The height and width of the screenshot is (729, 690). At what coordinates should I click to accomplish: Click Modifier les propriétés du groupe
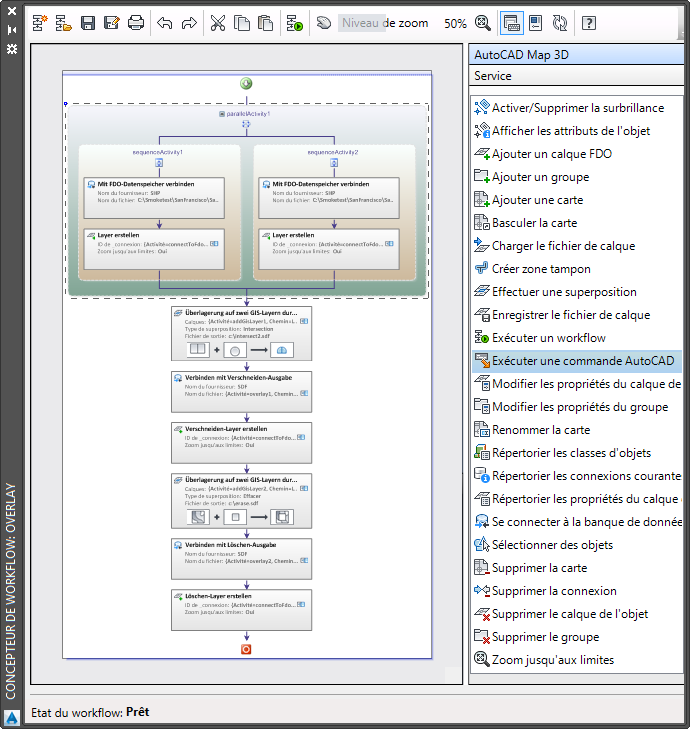[x=577, y=407]
